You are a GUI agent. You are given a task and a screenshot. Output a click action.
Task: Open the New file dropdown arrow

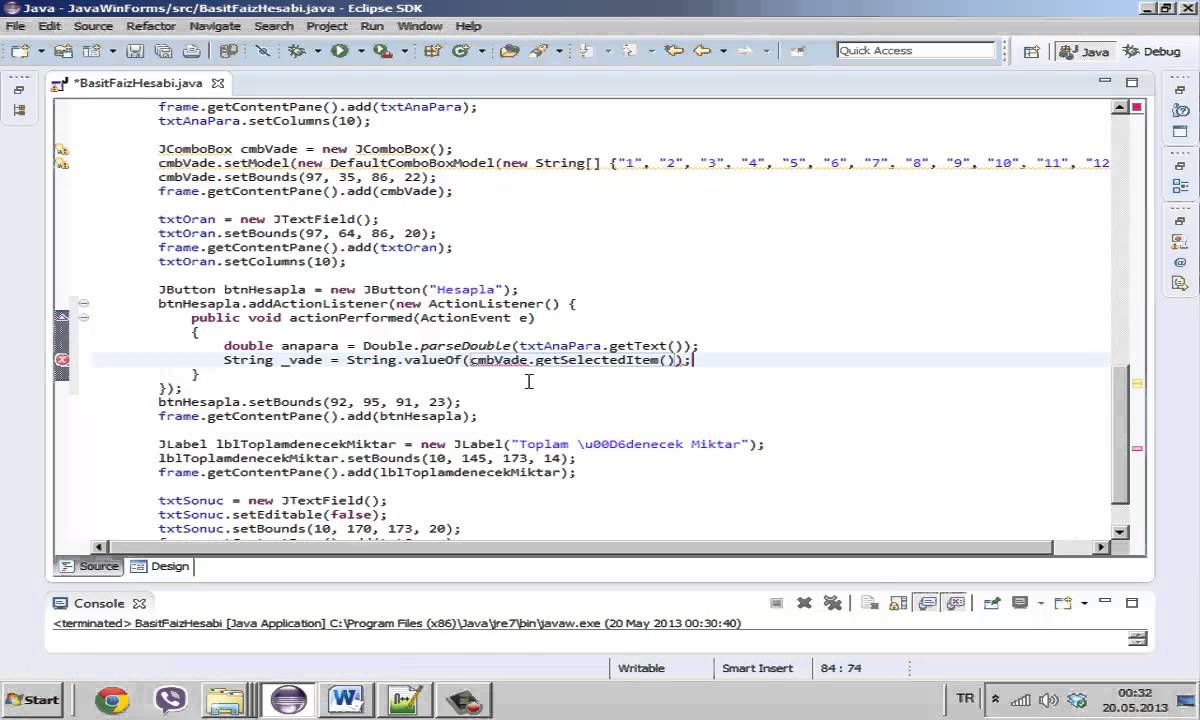pos(42,51)
